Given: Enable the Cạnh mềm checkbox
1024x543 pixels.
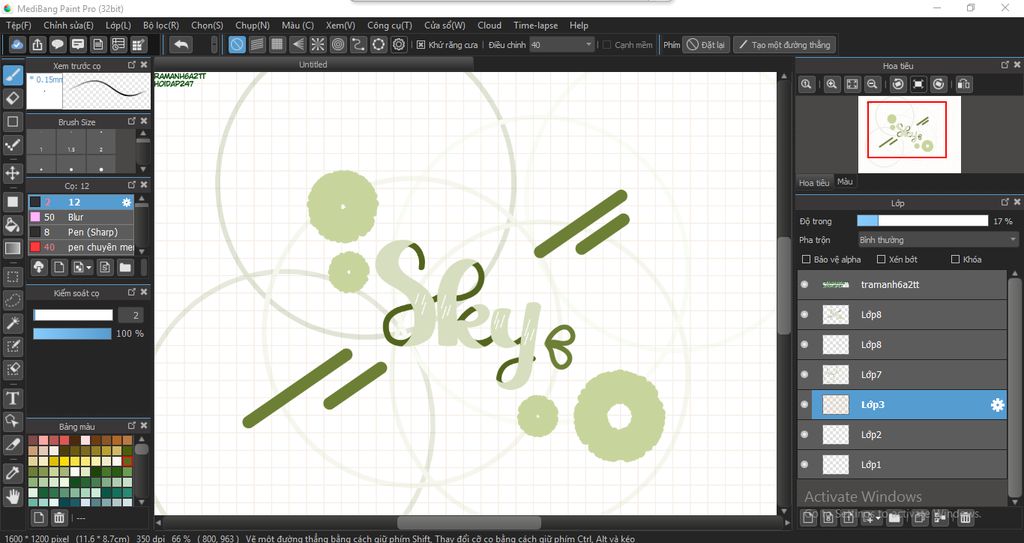Looking at the screenshot, I should point(607,45).
